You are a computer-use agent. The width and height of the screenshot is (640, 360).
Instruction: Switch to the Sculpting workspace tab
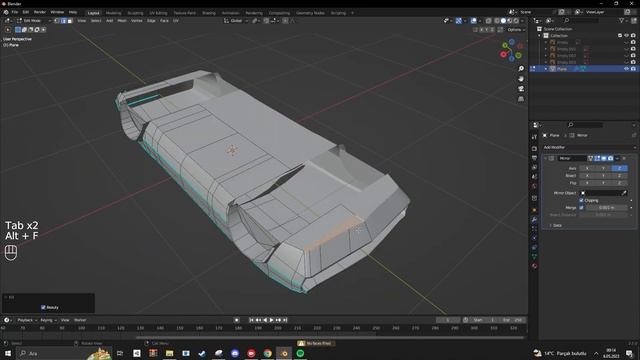point(135,13)
